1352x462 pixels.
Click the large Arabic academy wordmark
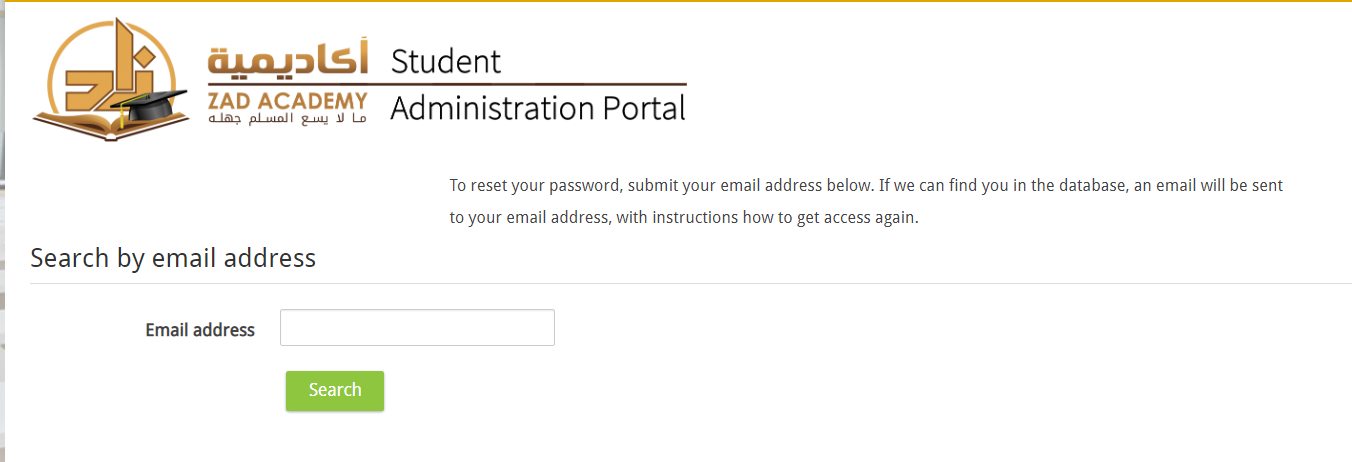pos(288,62)
